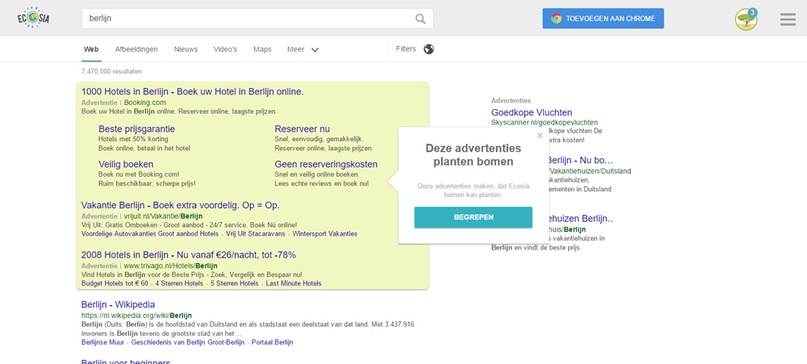Screen dimensions: 807x364
Task: Open the Filters options
Action: pyautogui.click(x=406, y=49)
